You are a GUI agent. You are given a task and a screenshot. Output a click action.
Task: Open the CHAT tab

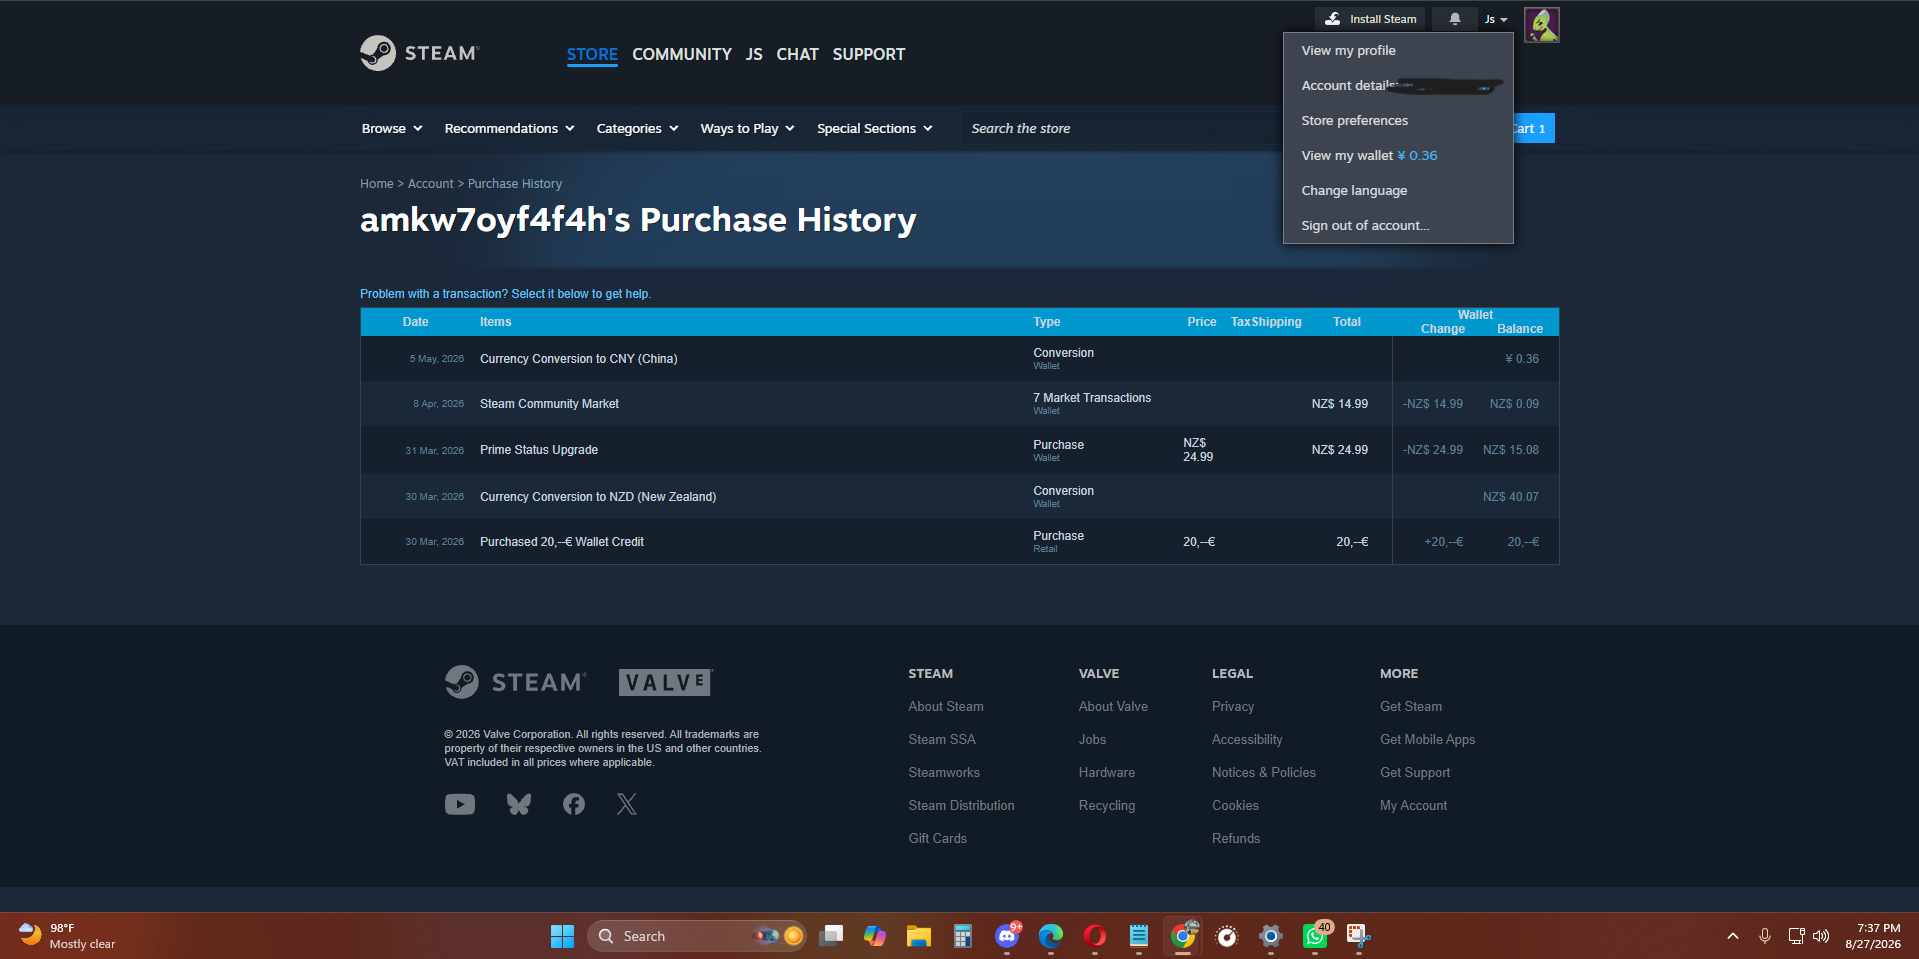click(797, 54)
